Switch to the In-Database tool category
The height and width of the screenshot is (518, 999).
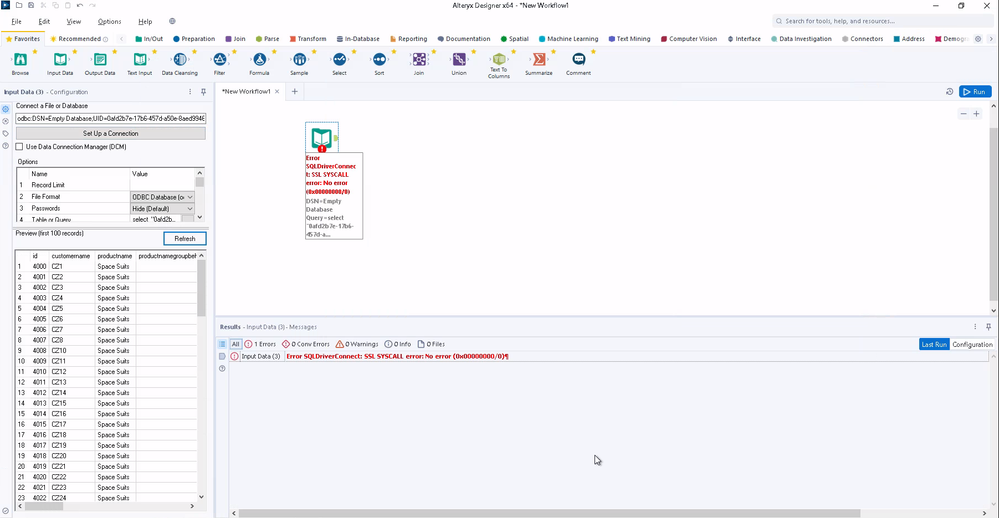pyautogui.click(x=358, y=39)
